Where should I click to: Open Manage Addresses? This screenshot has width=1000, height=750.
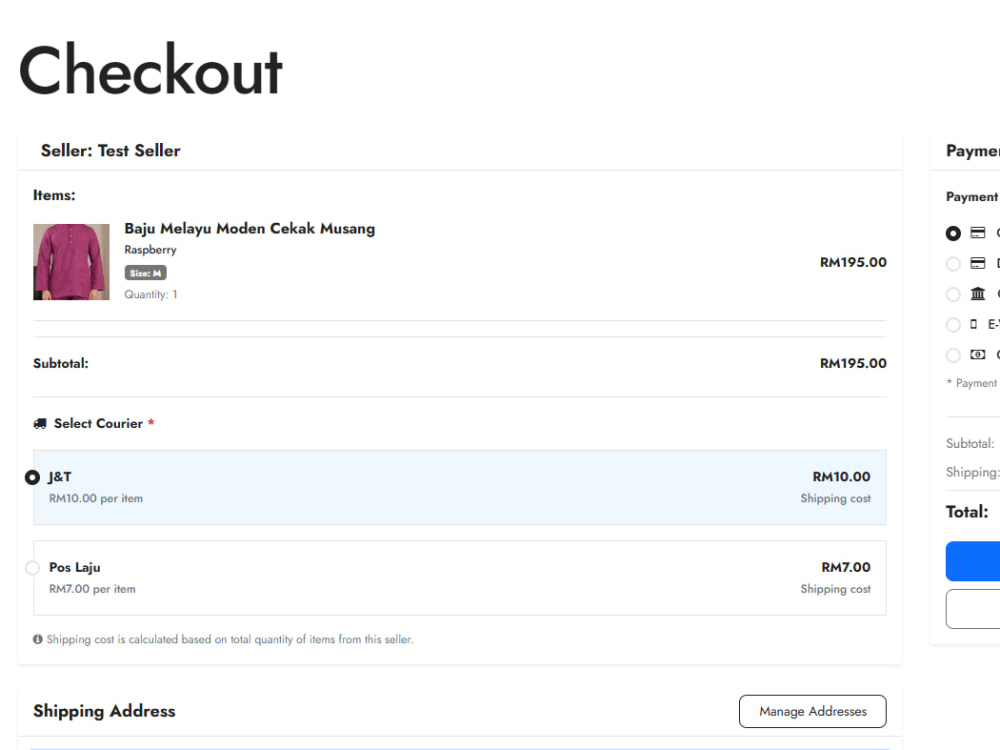[x=812, y=711]
